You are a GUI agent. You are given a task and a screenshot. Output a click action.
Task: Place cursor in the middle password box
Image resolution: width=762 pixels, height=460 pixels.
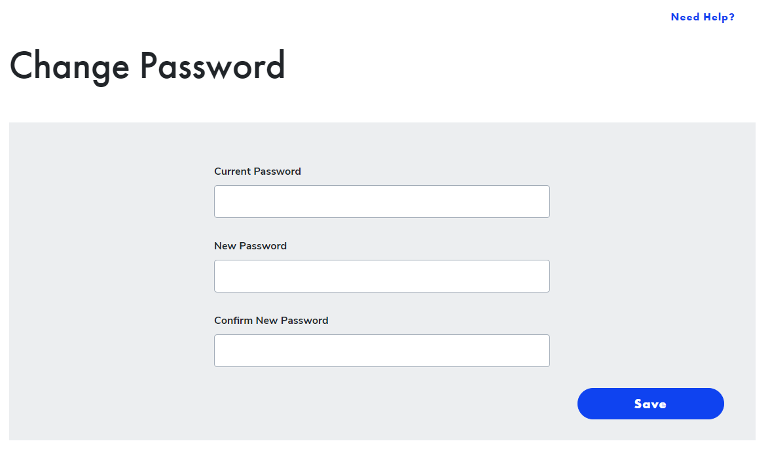[381, 276]
